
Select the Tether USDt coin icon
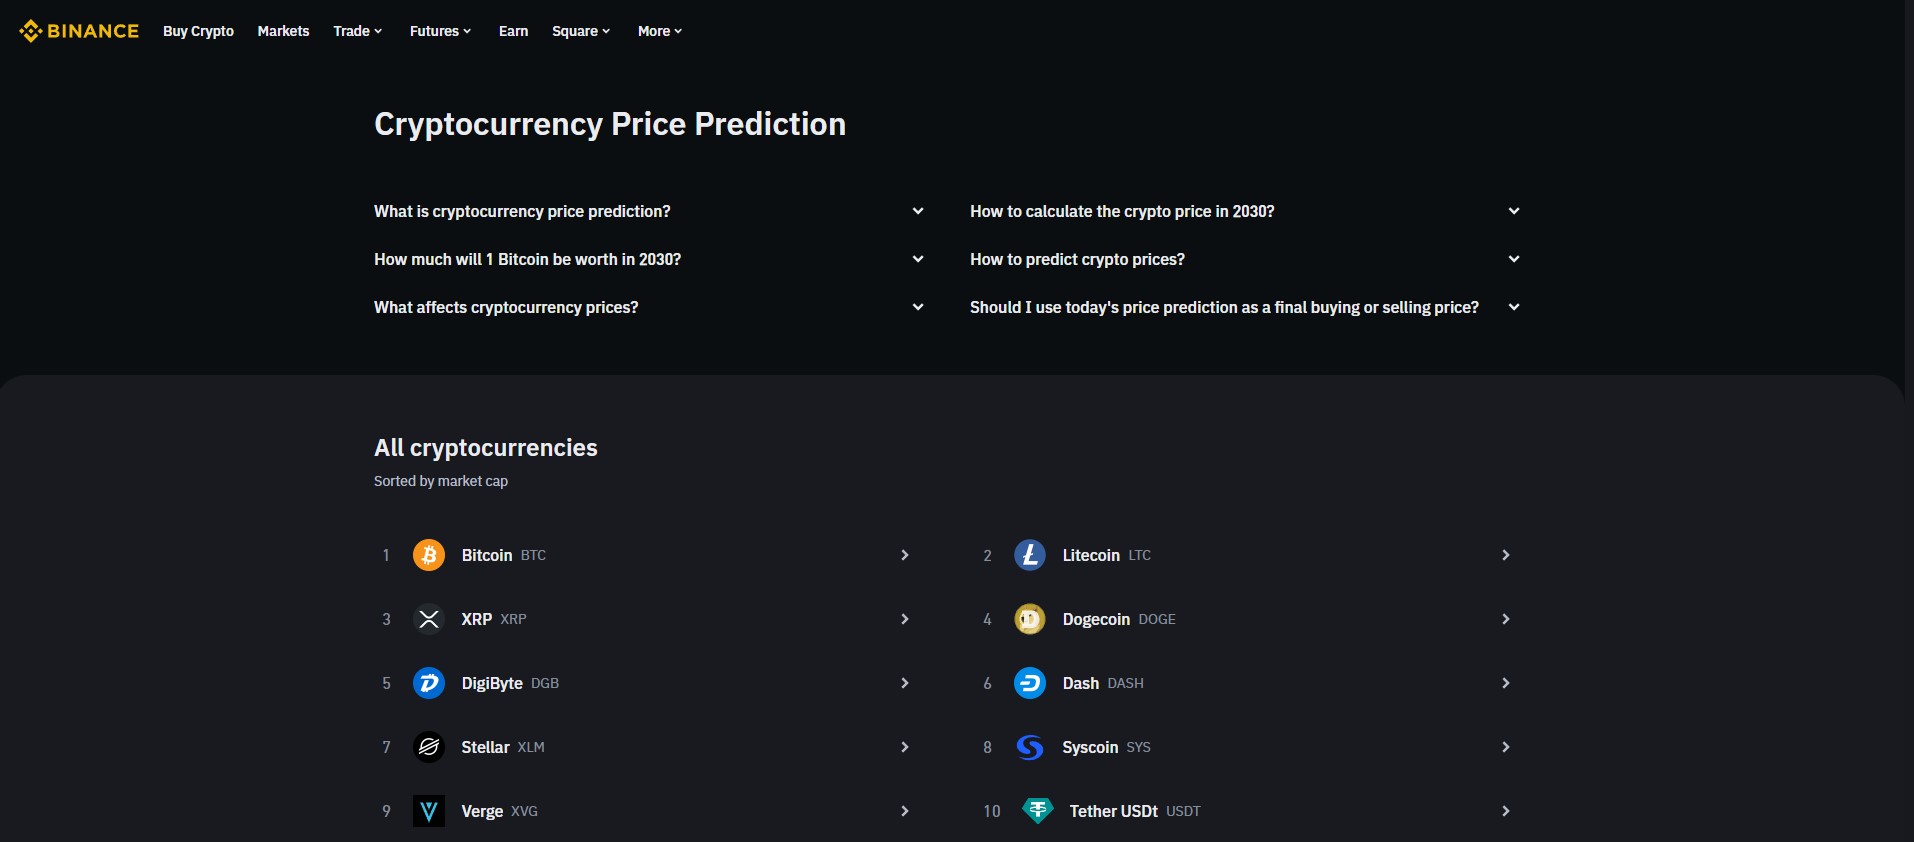tap(1038, 811)
